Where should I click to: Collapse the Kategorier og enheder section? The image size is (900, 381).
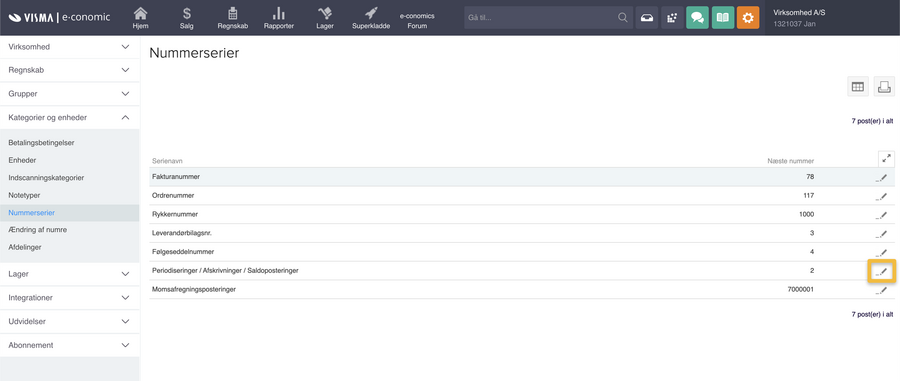(x=69, y=118)
